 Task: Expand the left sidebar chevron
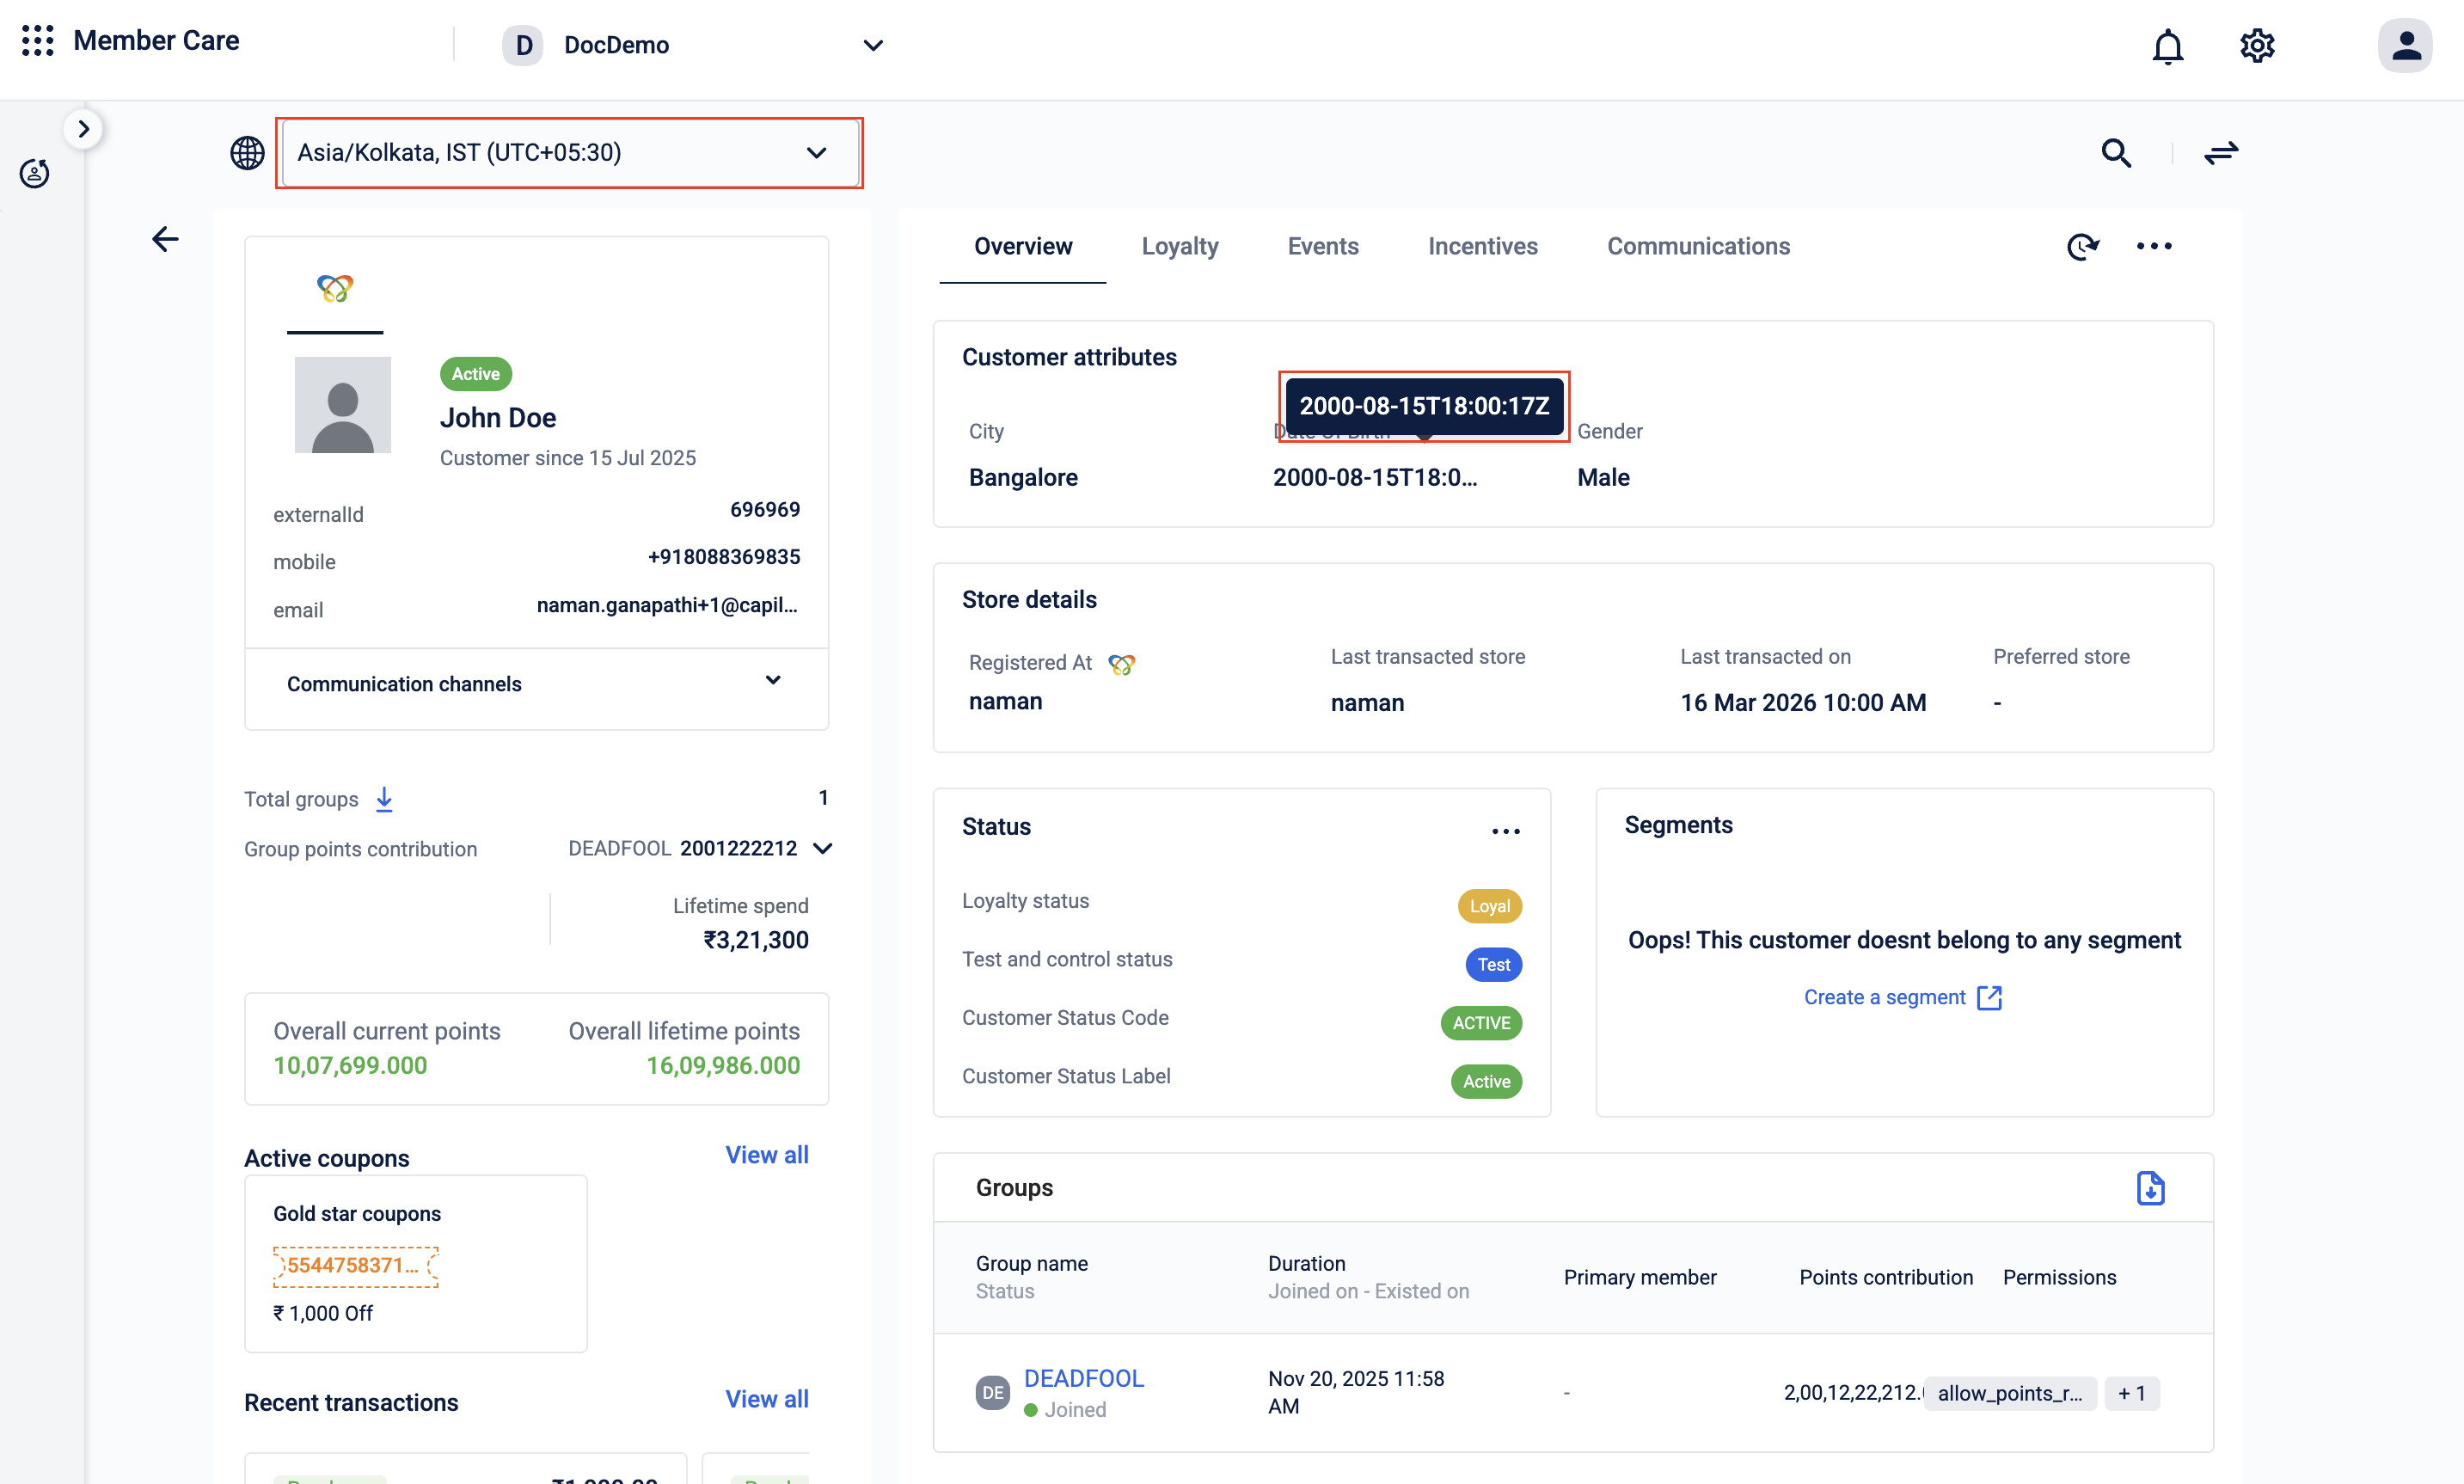(84, 129)
